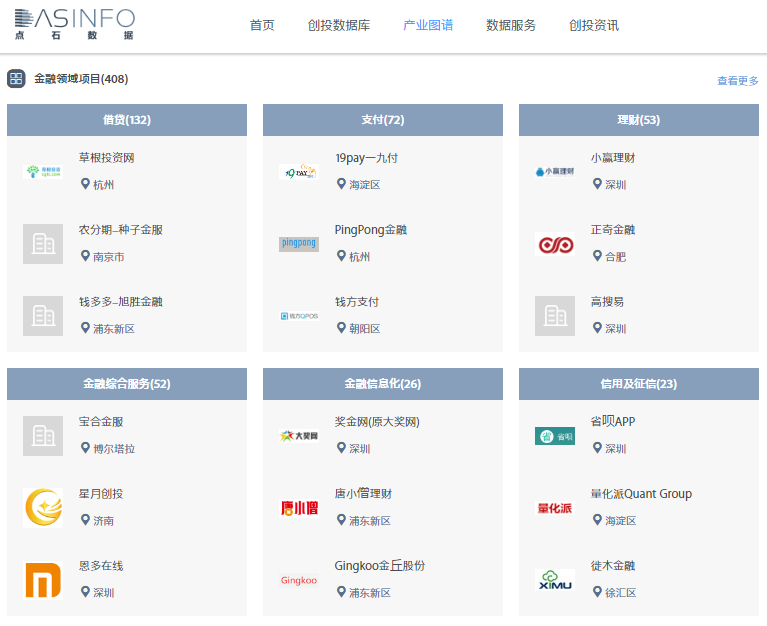Open the PingPong金融 project name
This screenshot has height=626, width=767.
pyautogui.click(x=371, y=230)
